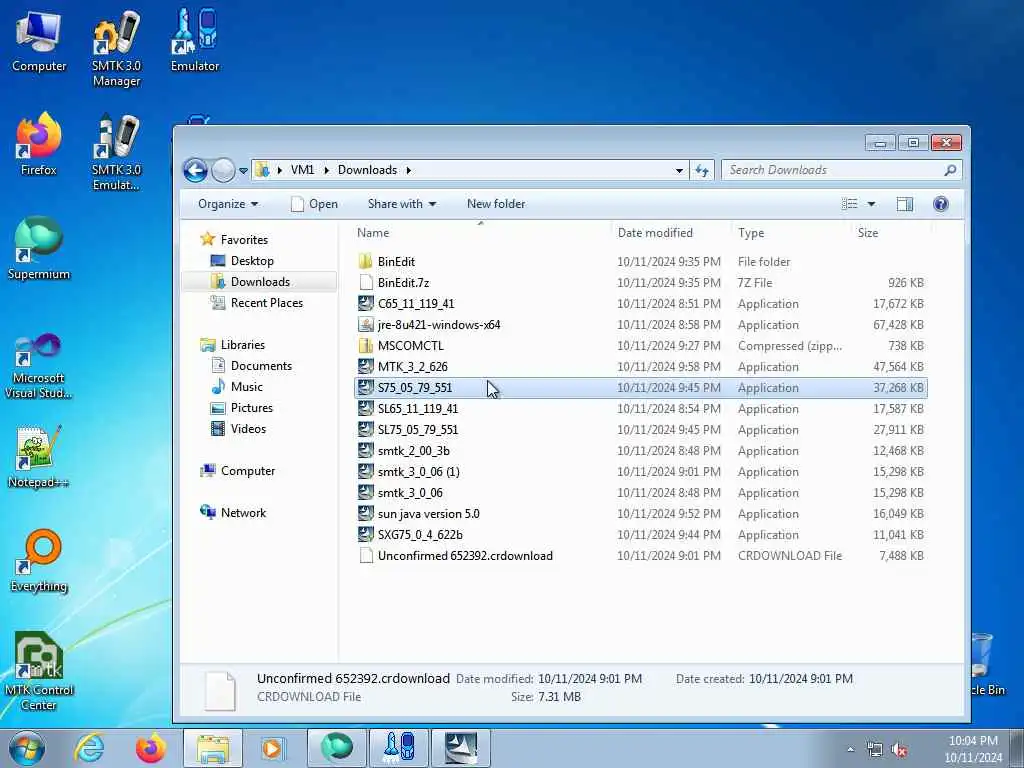Open the SMTK 3.0 Manager desktop shortcut
1024x768 pixels.
click(116, 49)
